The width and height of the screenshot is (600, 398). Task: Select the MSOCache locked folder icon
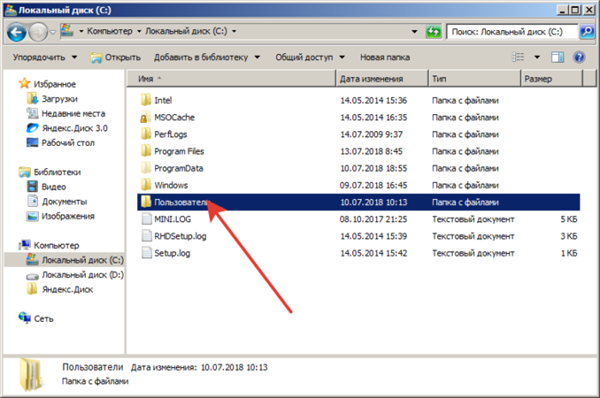point(146,117)
